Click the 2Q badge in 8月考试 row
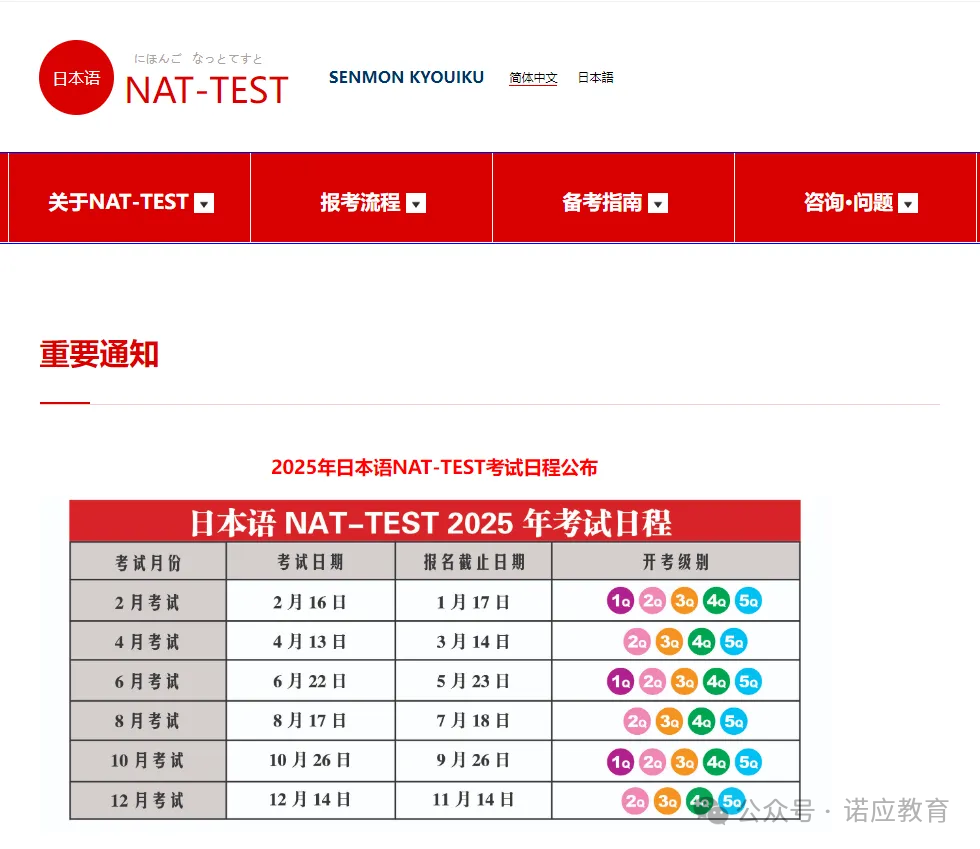This screenshot has width=980, height=849. [x=637, y=721]
